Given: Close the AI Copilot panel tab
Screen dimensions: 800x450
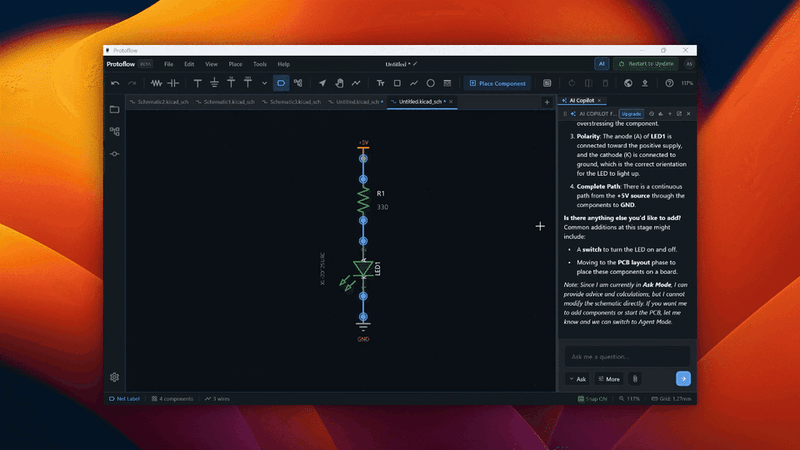Looking at the screenshot, I should coord(599,101).
